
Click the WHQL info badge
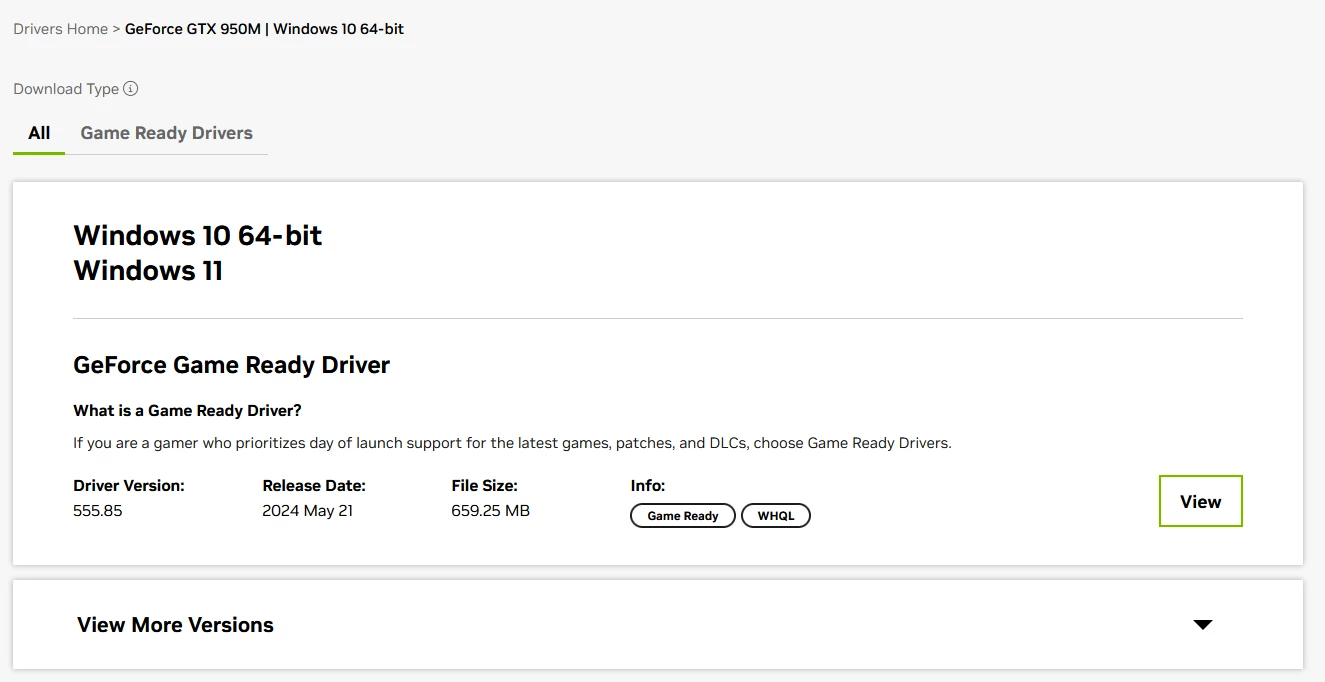point(776,516)
